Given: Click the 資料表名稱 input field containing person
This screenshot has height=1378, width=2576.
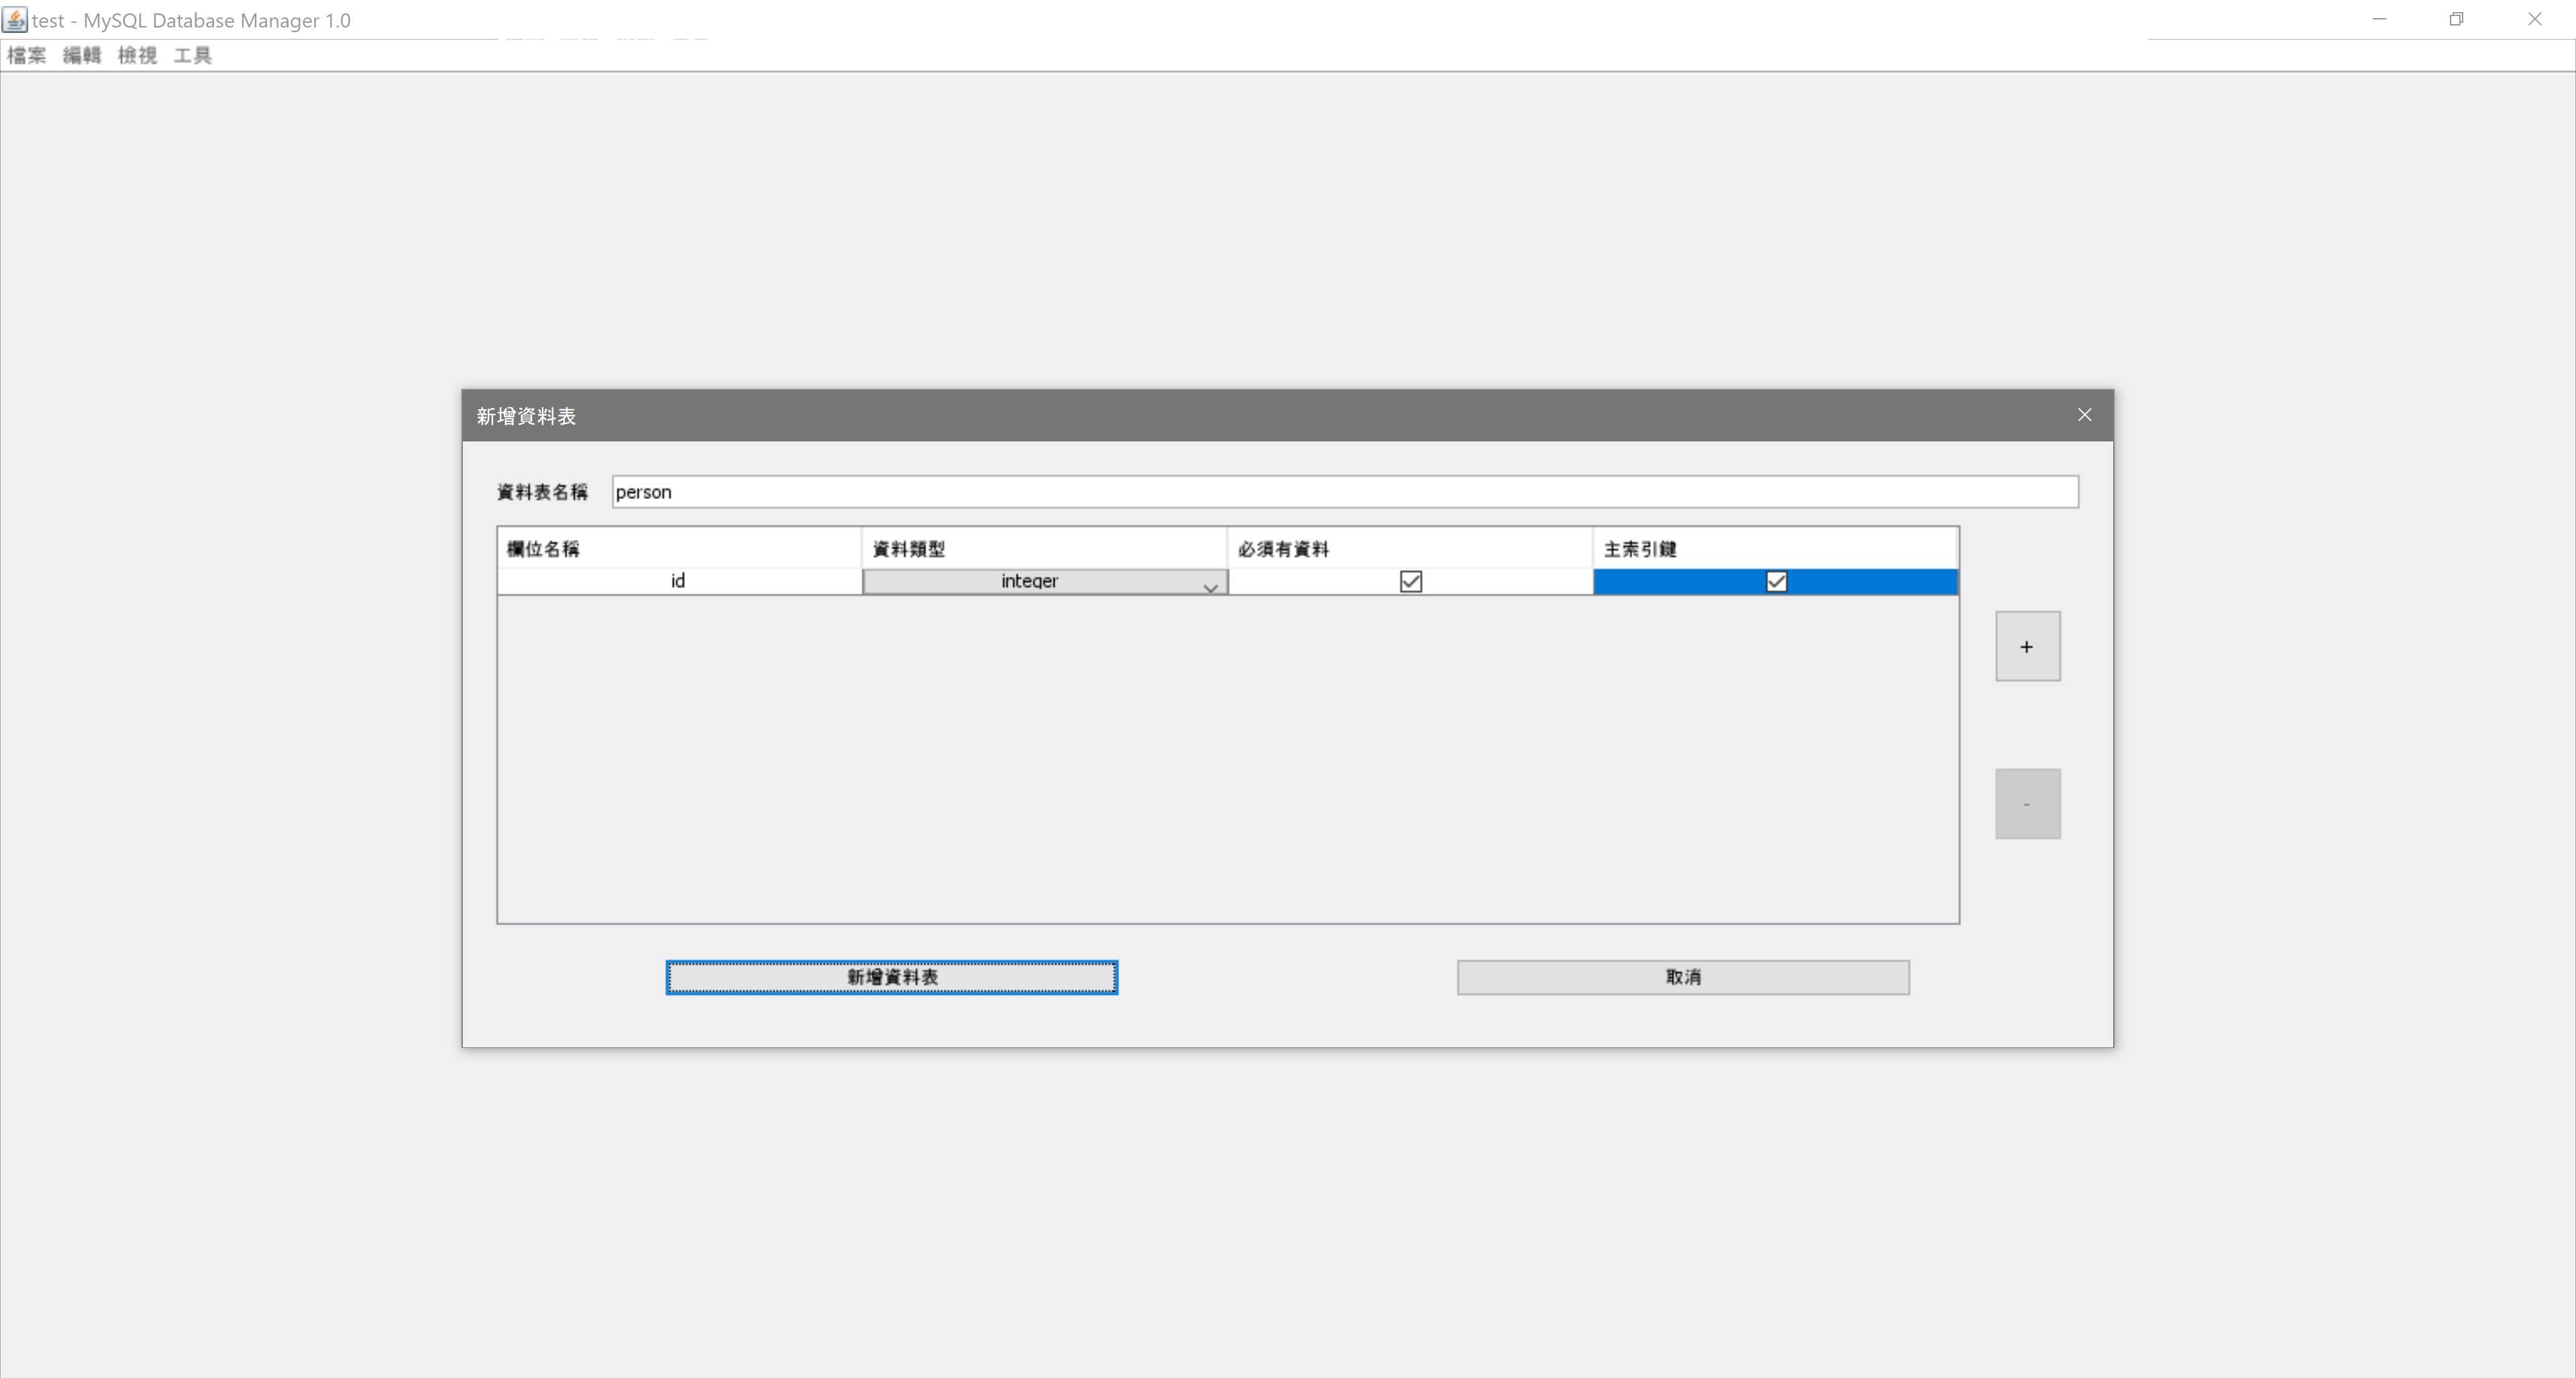Looking at the screenshot, I should point(1345,492).
